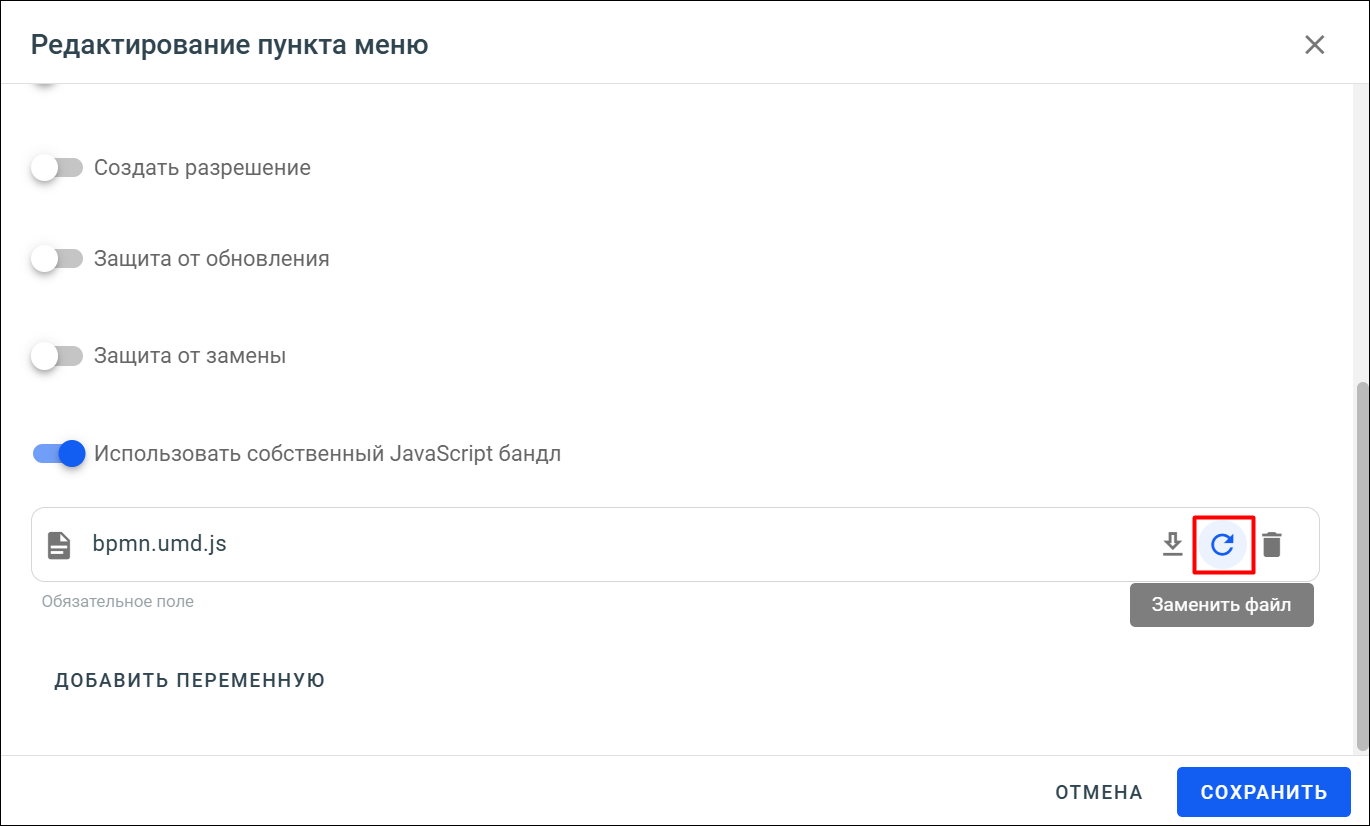This screenshot has height=826, width=1370.
Task: Click the Редактирование пункта меню title
Action: pyautogui.click(x=230, y=45)
